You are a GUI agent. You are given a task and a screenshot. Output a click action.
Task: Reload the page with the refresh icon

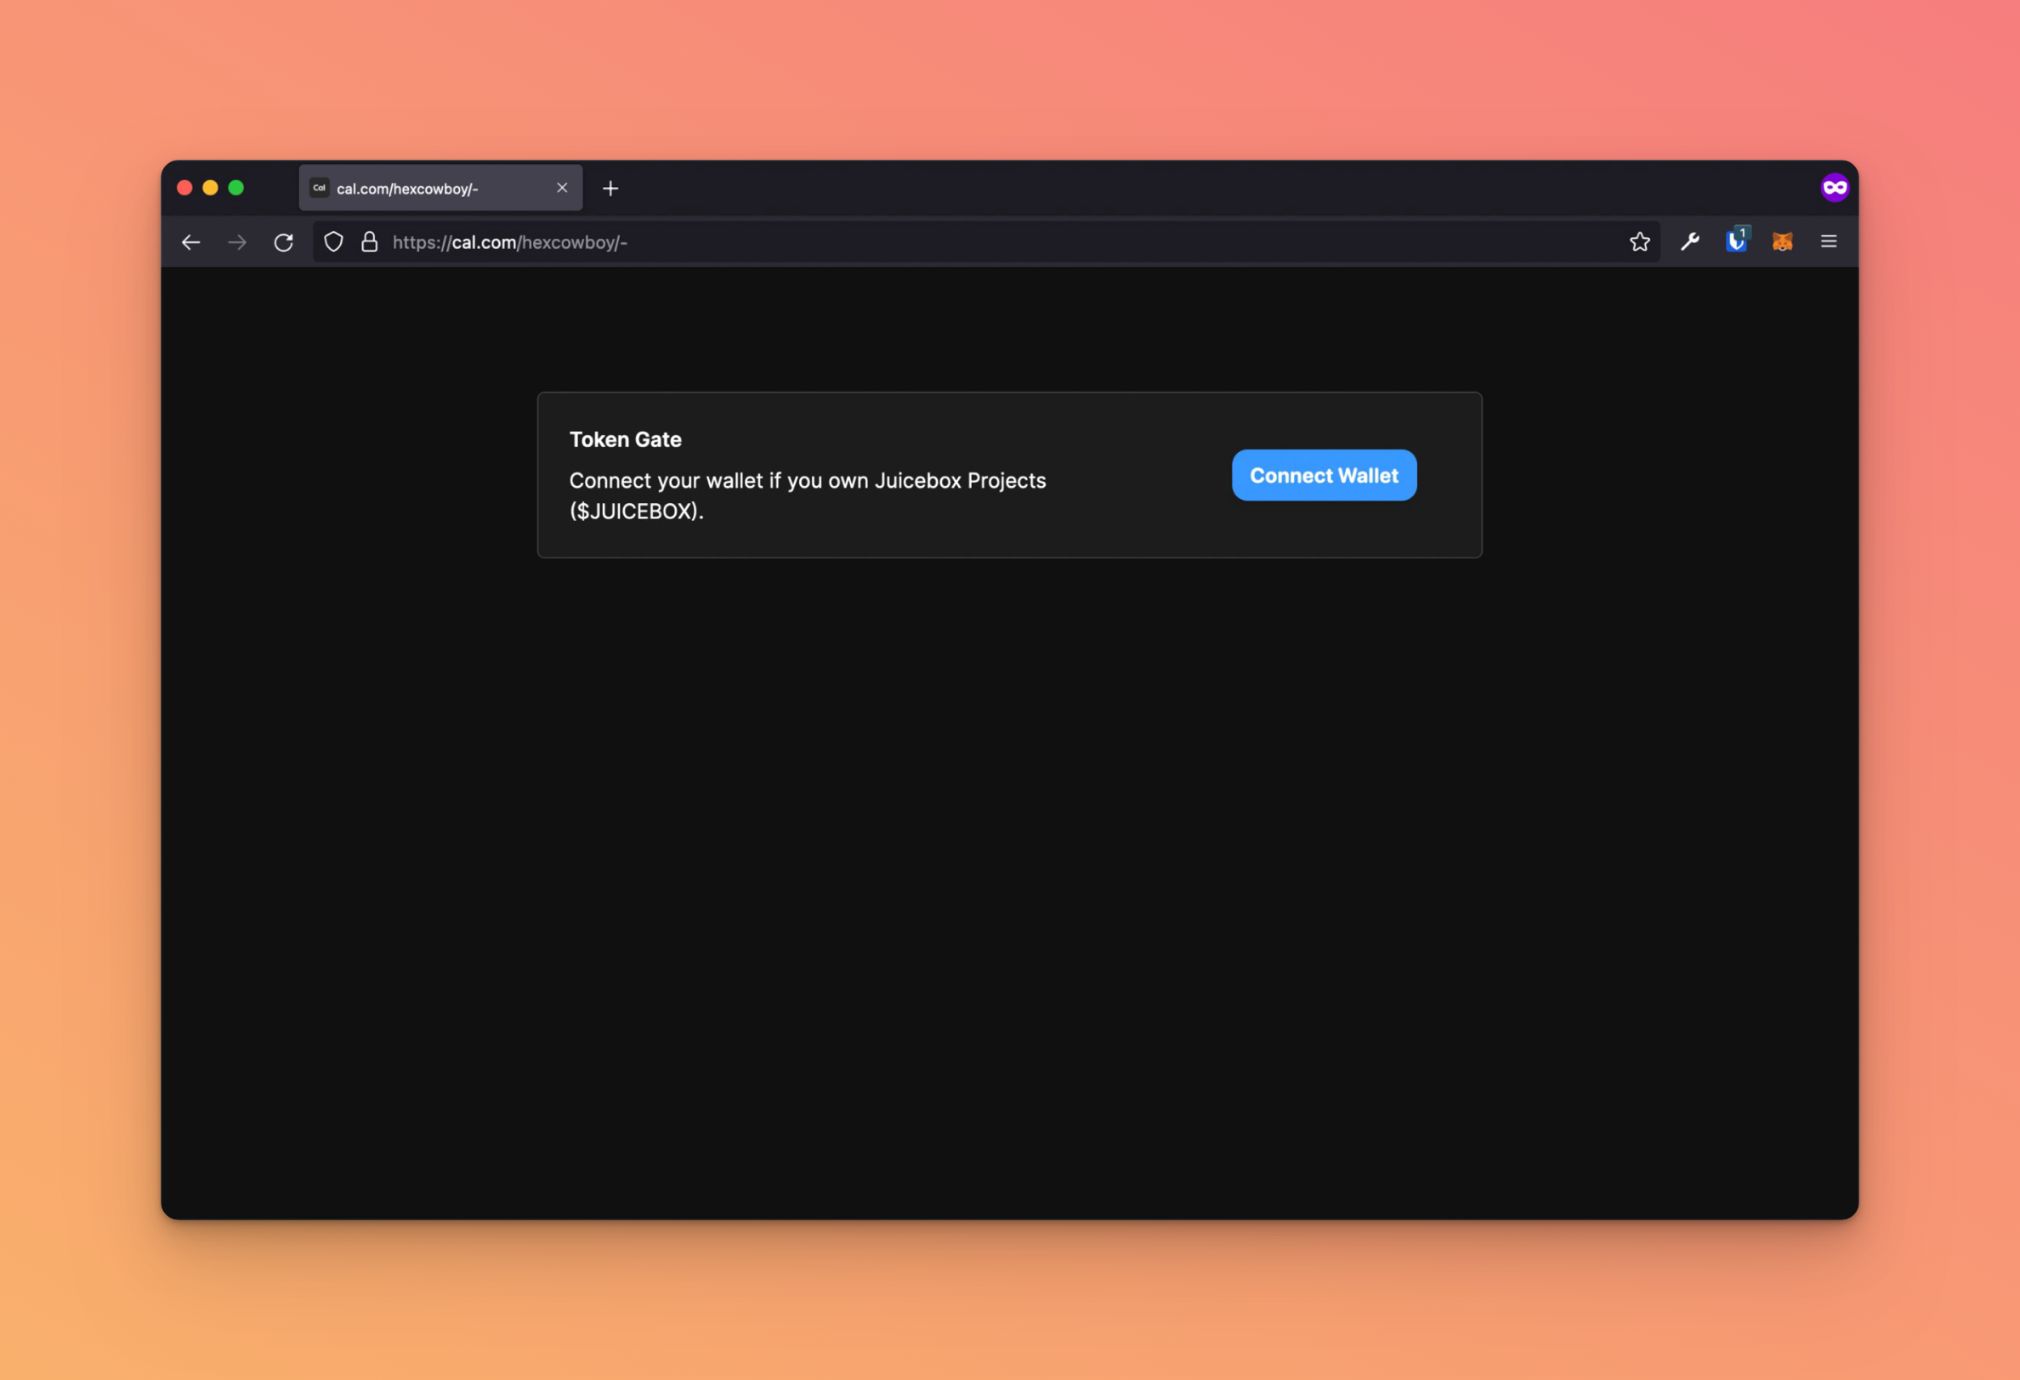284,242
